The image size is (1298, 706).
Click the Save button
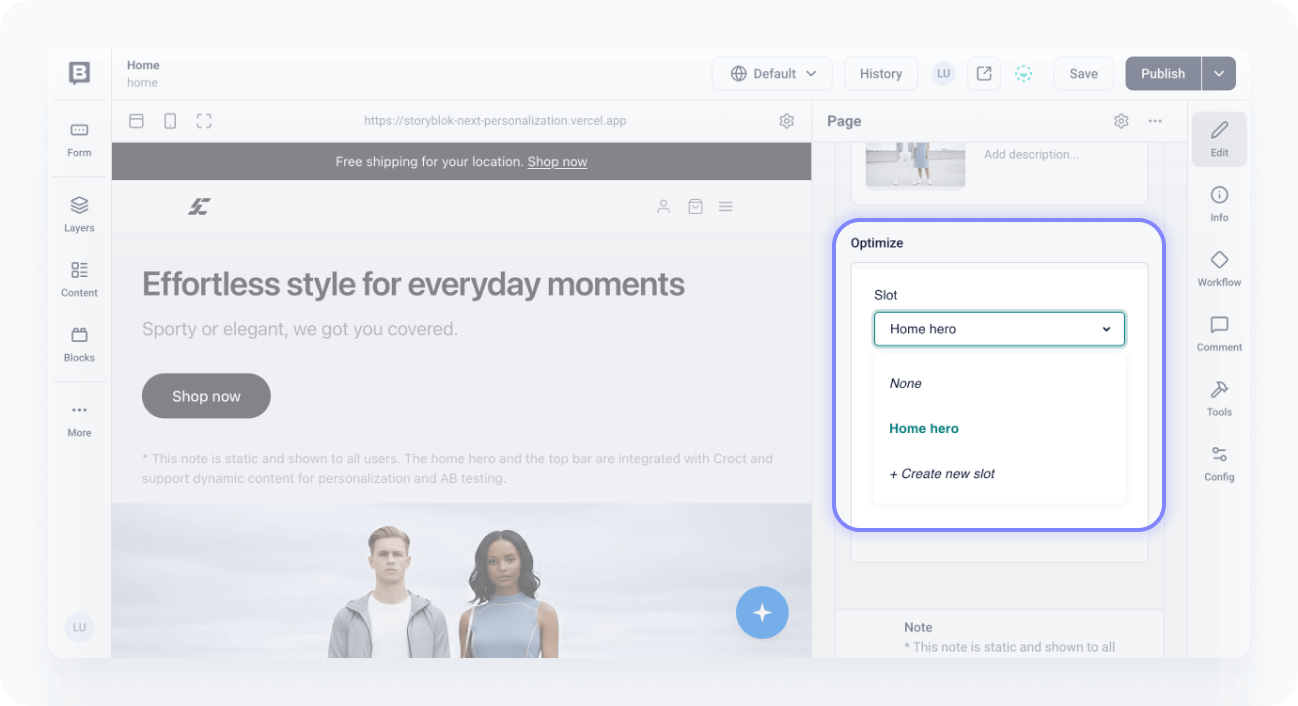(1083, 73)
